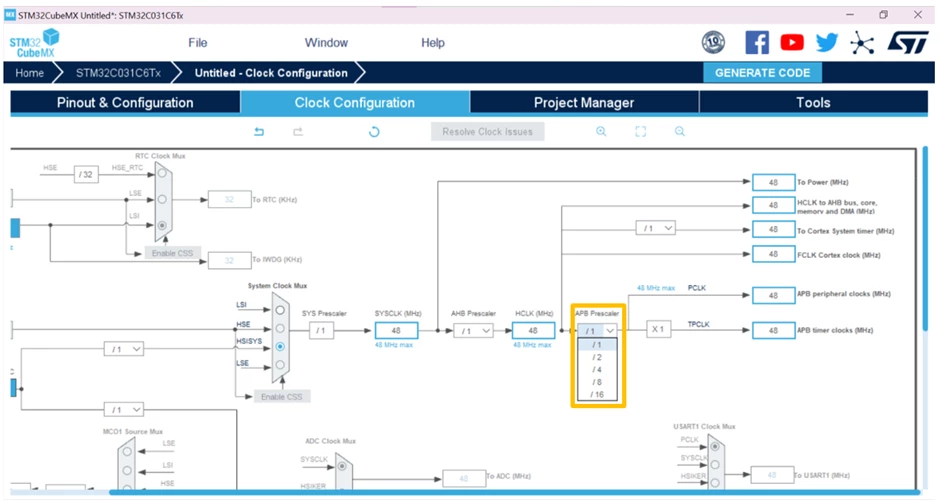Switch to Project Manager tab

coord(584,102)
